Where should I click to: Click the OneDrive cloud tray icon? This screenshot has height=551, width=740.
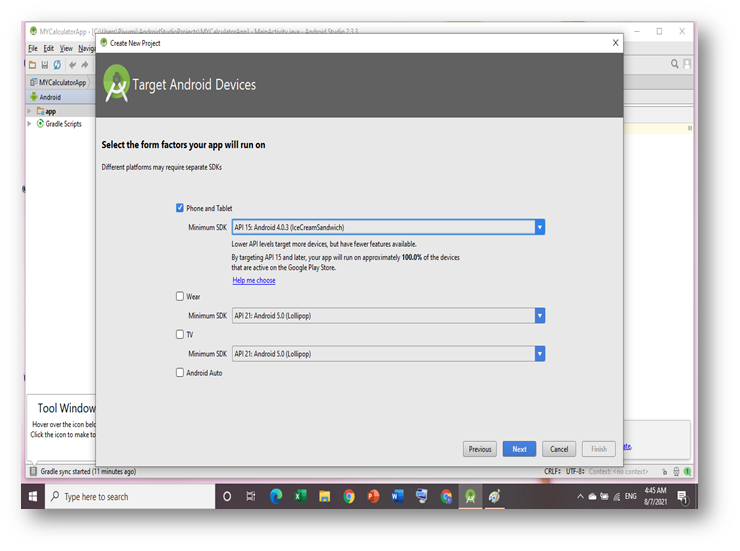(592, 496)
